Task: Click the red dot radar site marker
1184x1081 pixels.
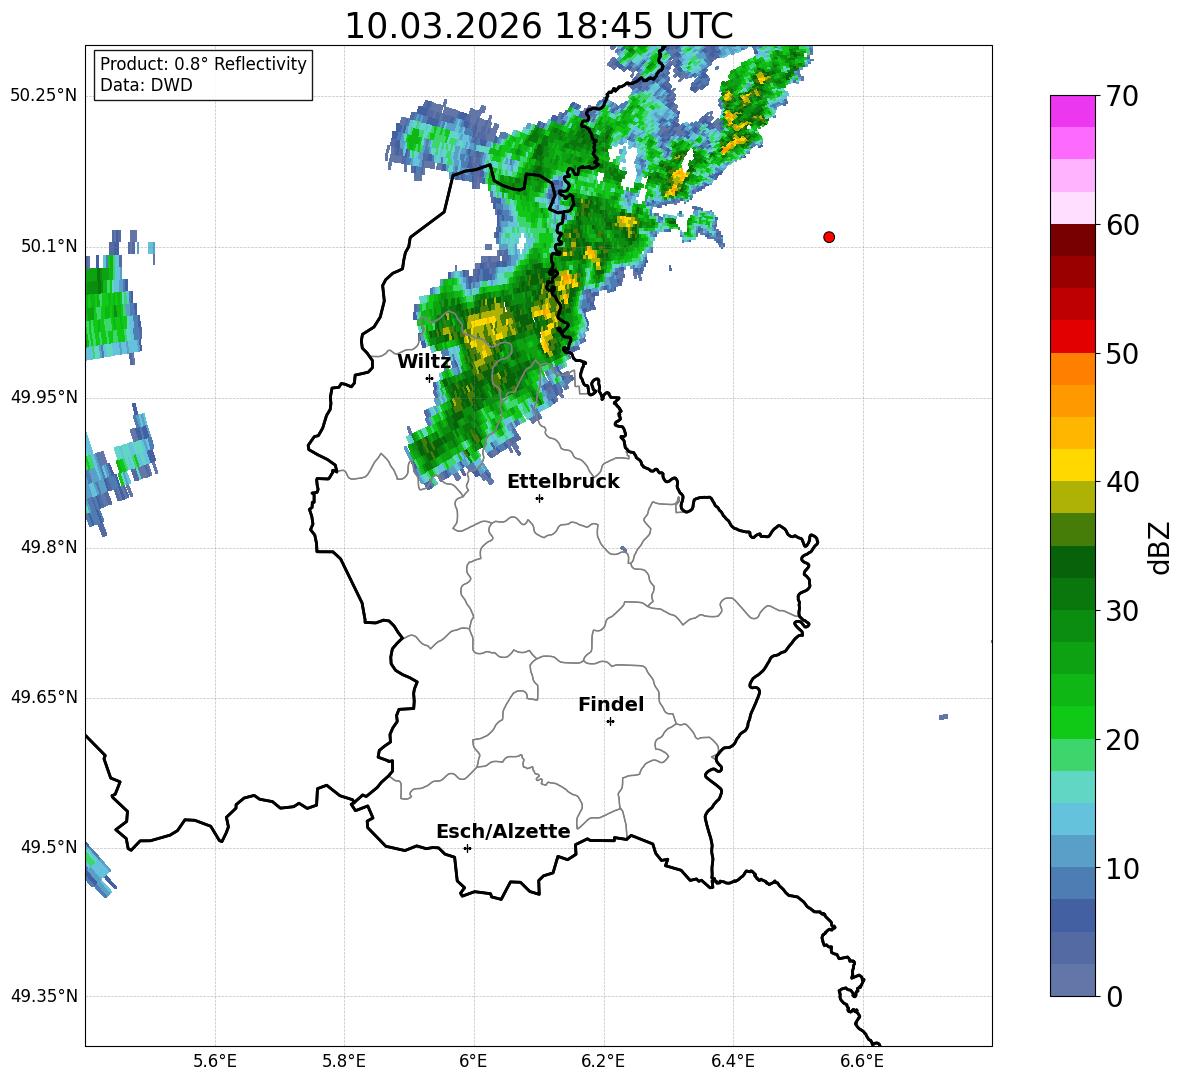Action: pyautogui.click(x=829, y=237)
